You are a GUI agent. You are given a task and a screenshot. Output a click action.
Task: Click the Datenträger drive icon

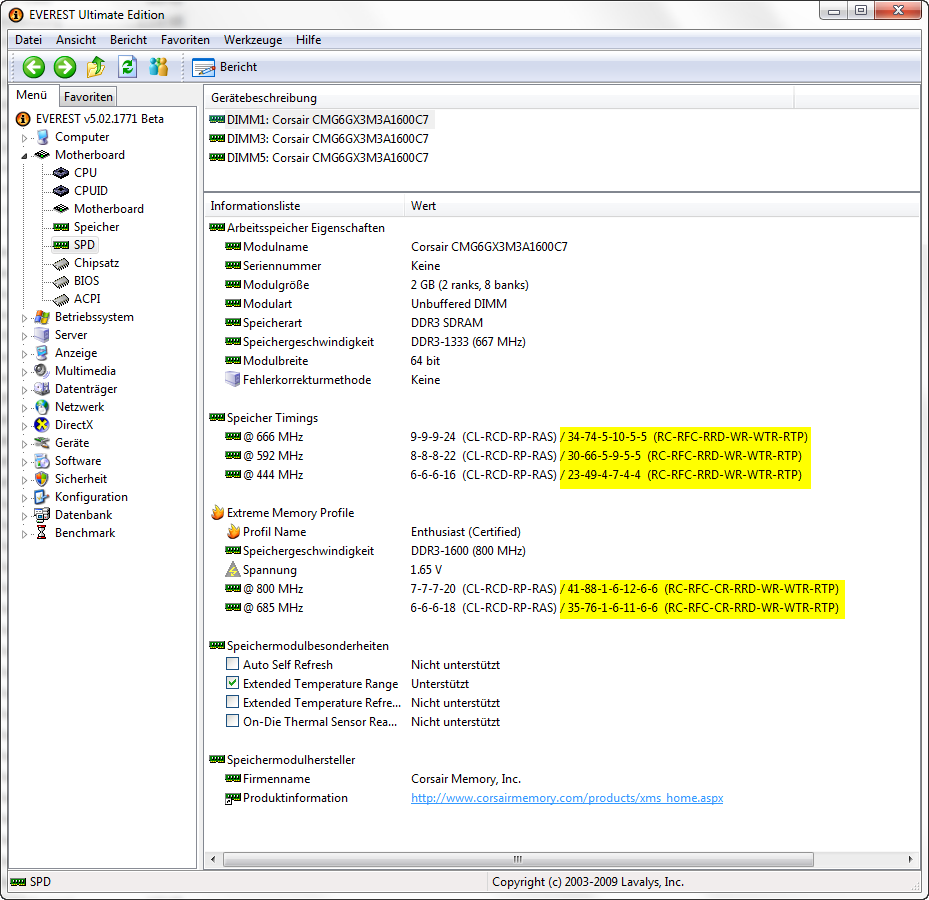[41, 389]
